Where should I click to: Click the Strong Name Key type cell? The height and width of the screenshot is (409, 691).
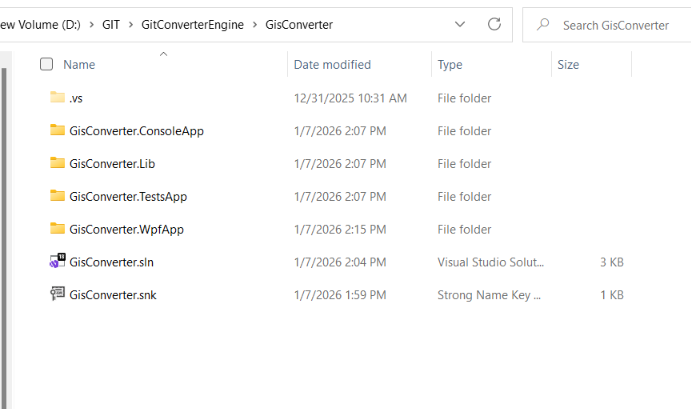(489, 295)
